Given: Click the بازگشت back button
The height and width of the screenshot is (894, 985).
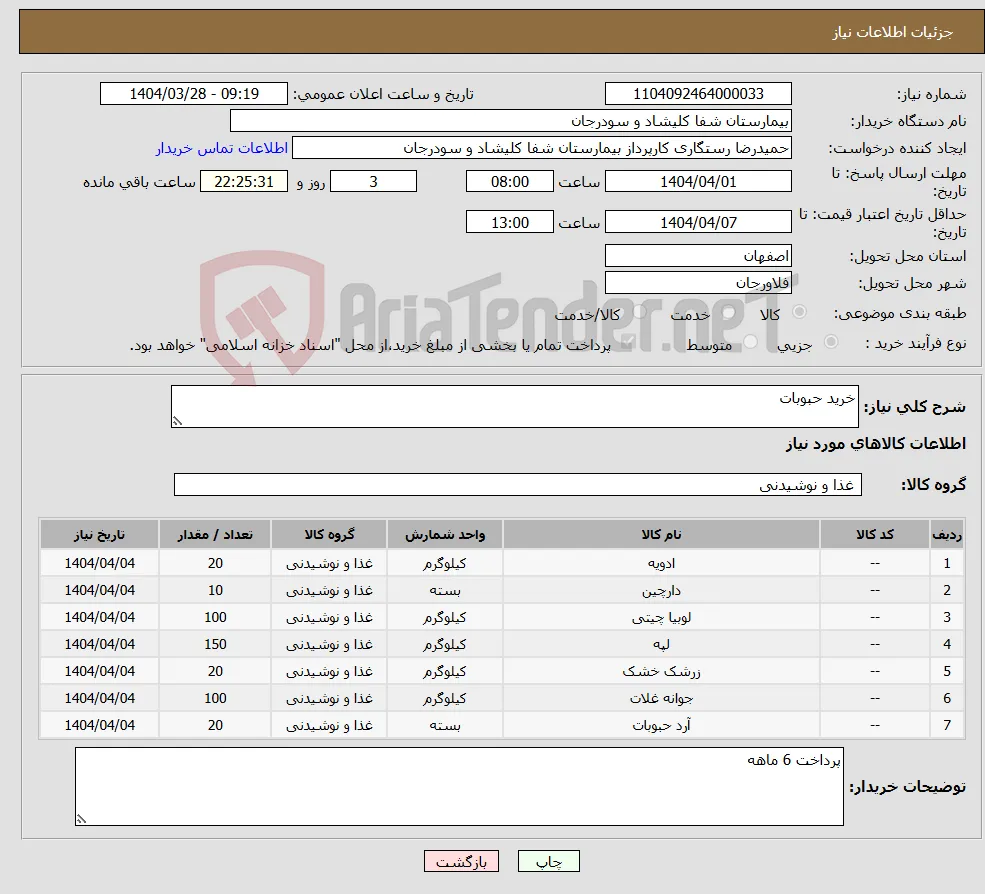Looking at the screenshot, I should pos(461,861).
